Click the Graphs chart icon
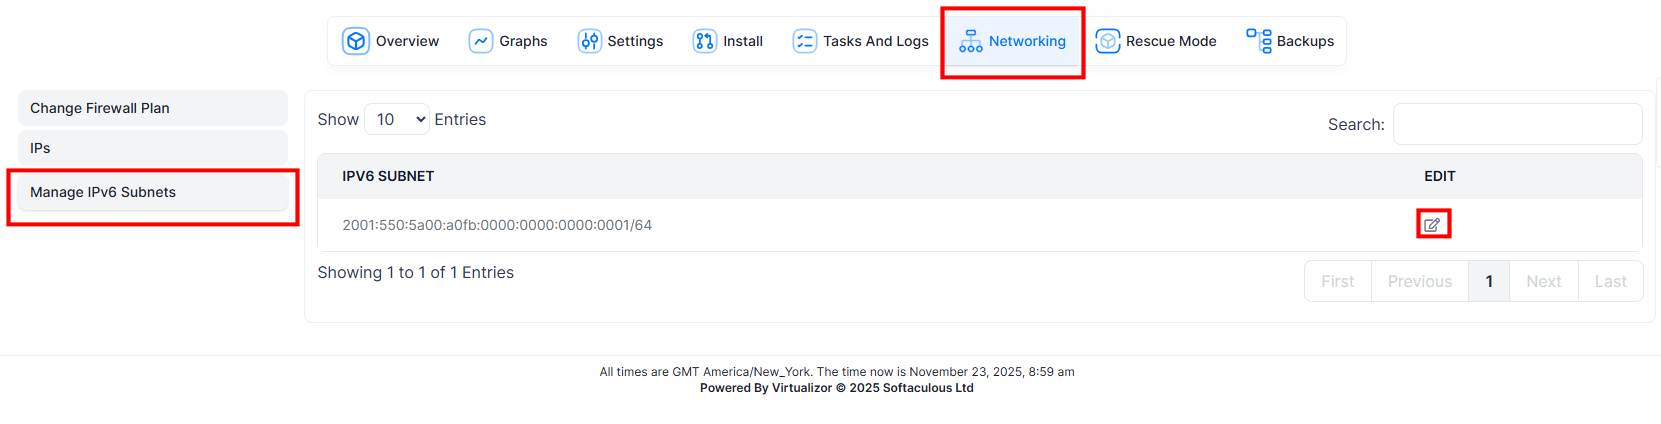Image resolution: width=1661 pixels, height=424 pixels. click(481, 41)
